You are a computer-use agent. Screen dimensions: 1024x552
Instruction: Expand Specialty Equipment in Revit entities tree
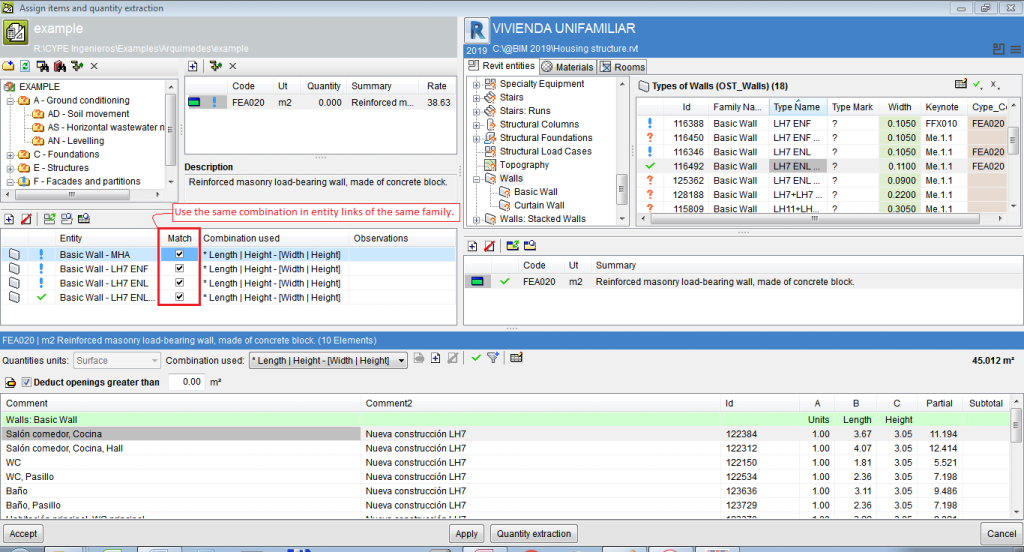pyautogui.click(x=476, y=84)
